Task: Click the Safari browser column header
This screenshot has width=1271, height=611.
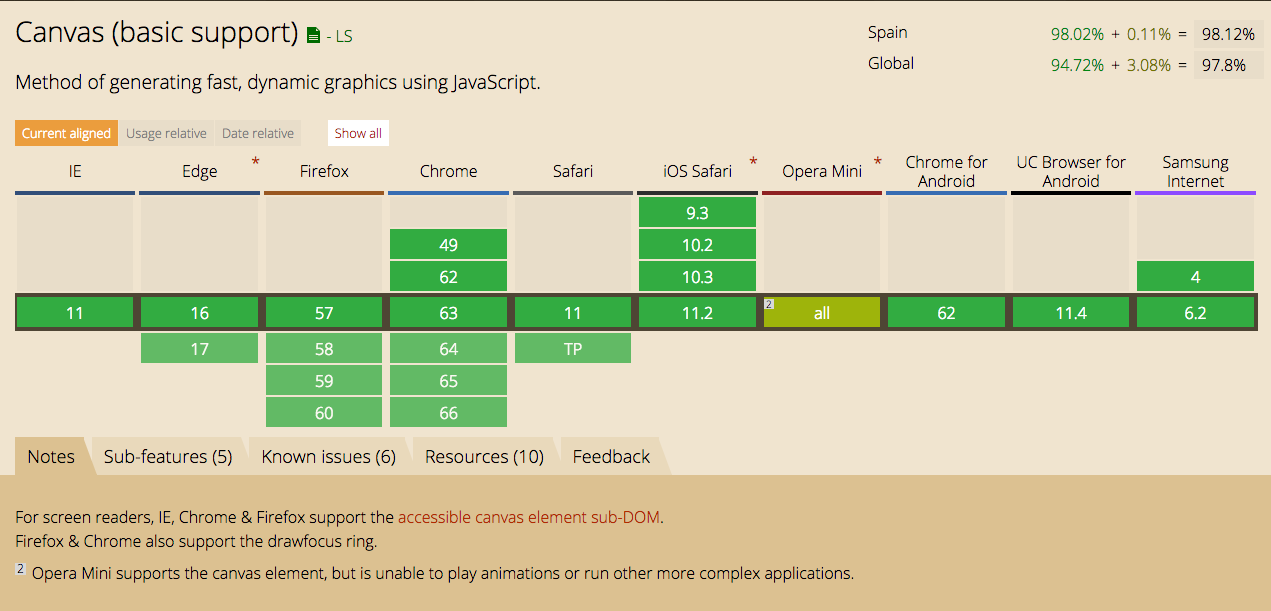Action: click(573, 171)
